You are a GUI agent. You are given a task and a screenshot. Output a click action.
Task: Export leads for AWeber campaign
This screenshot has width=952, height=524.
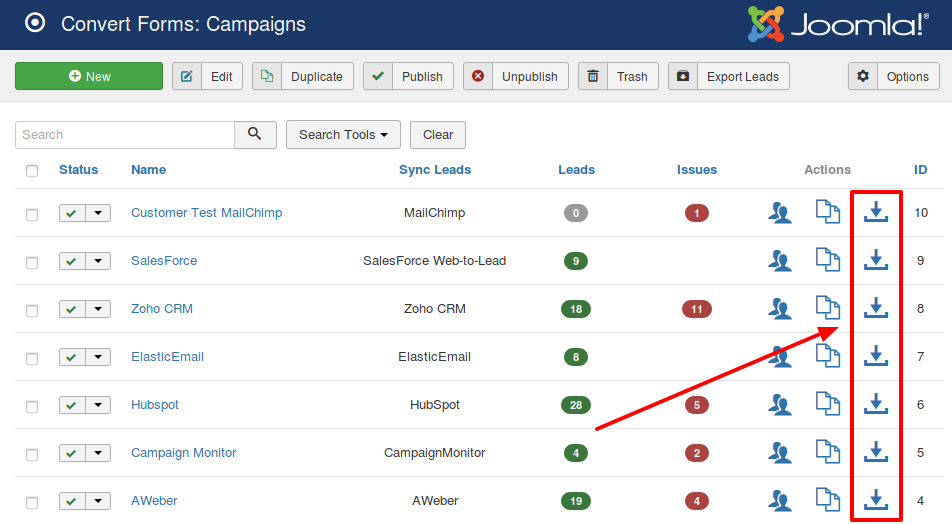876,500
